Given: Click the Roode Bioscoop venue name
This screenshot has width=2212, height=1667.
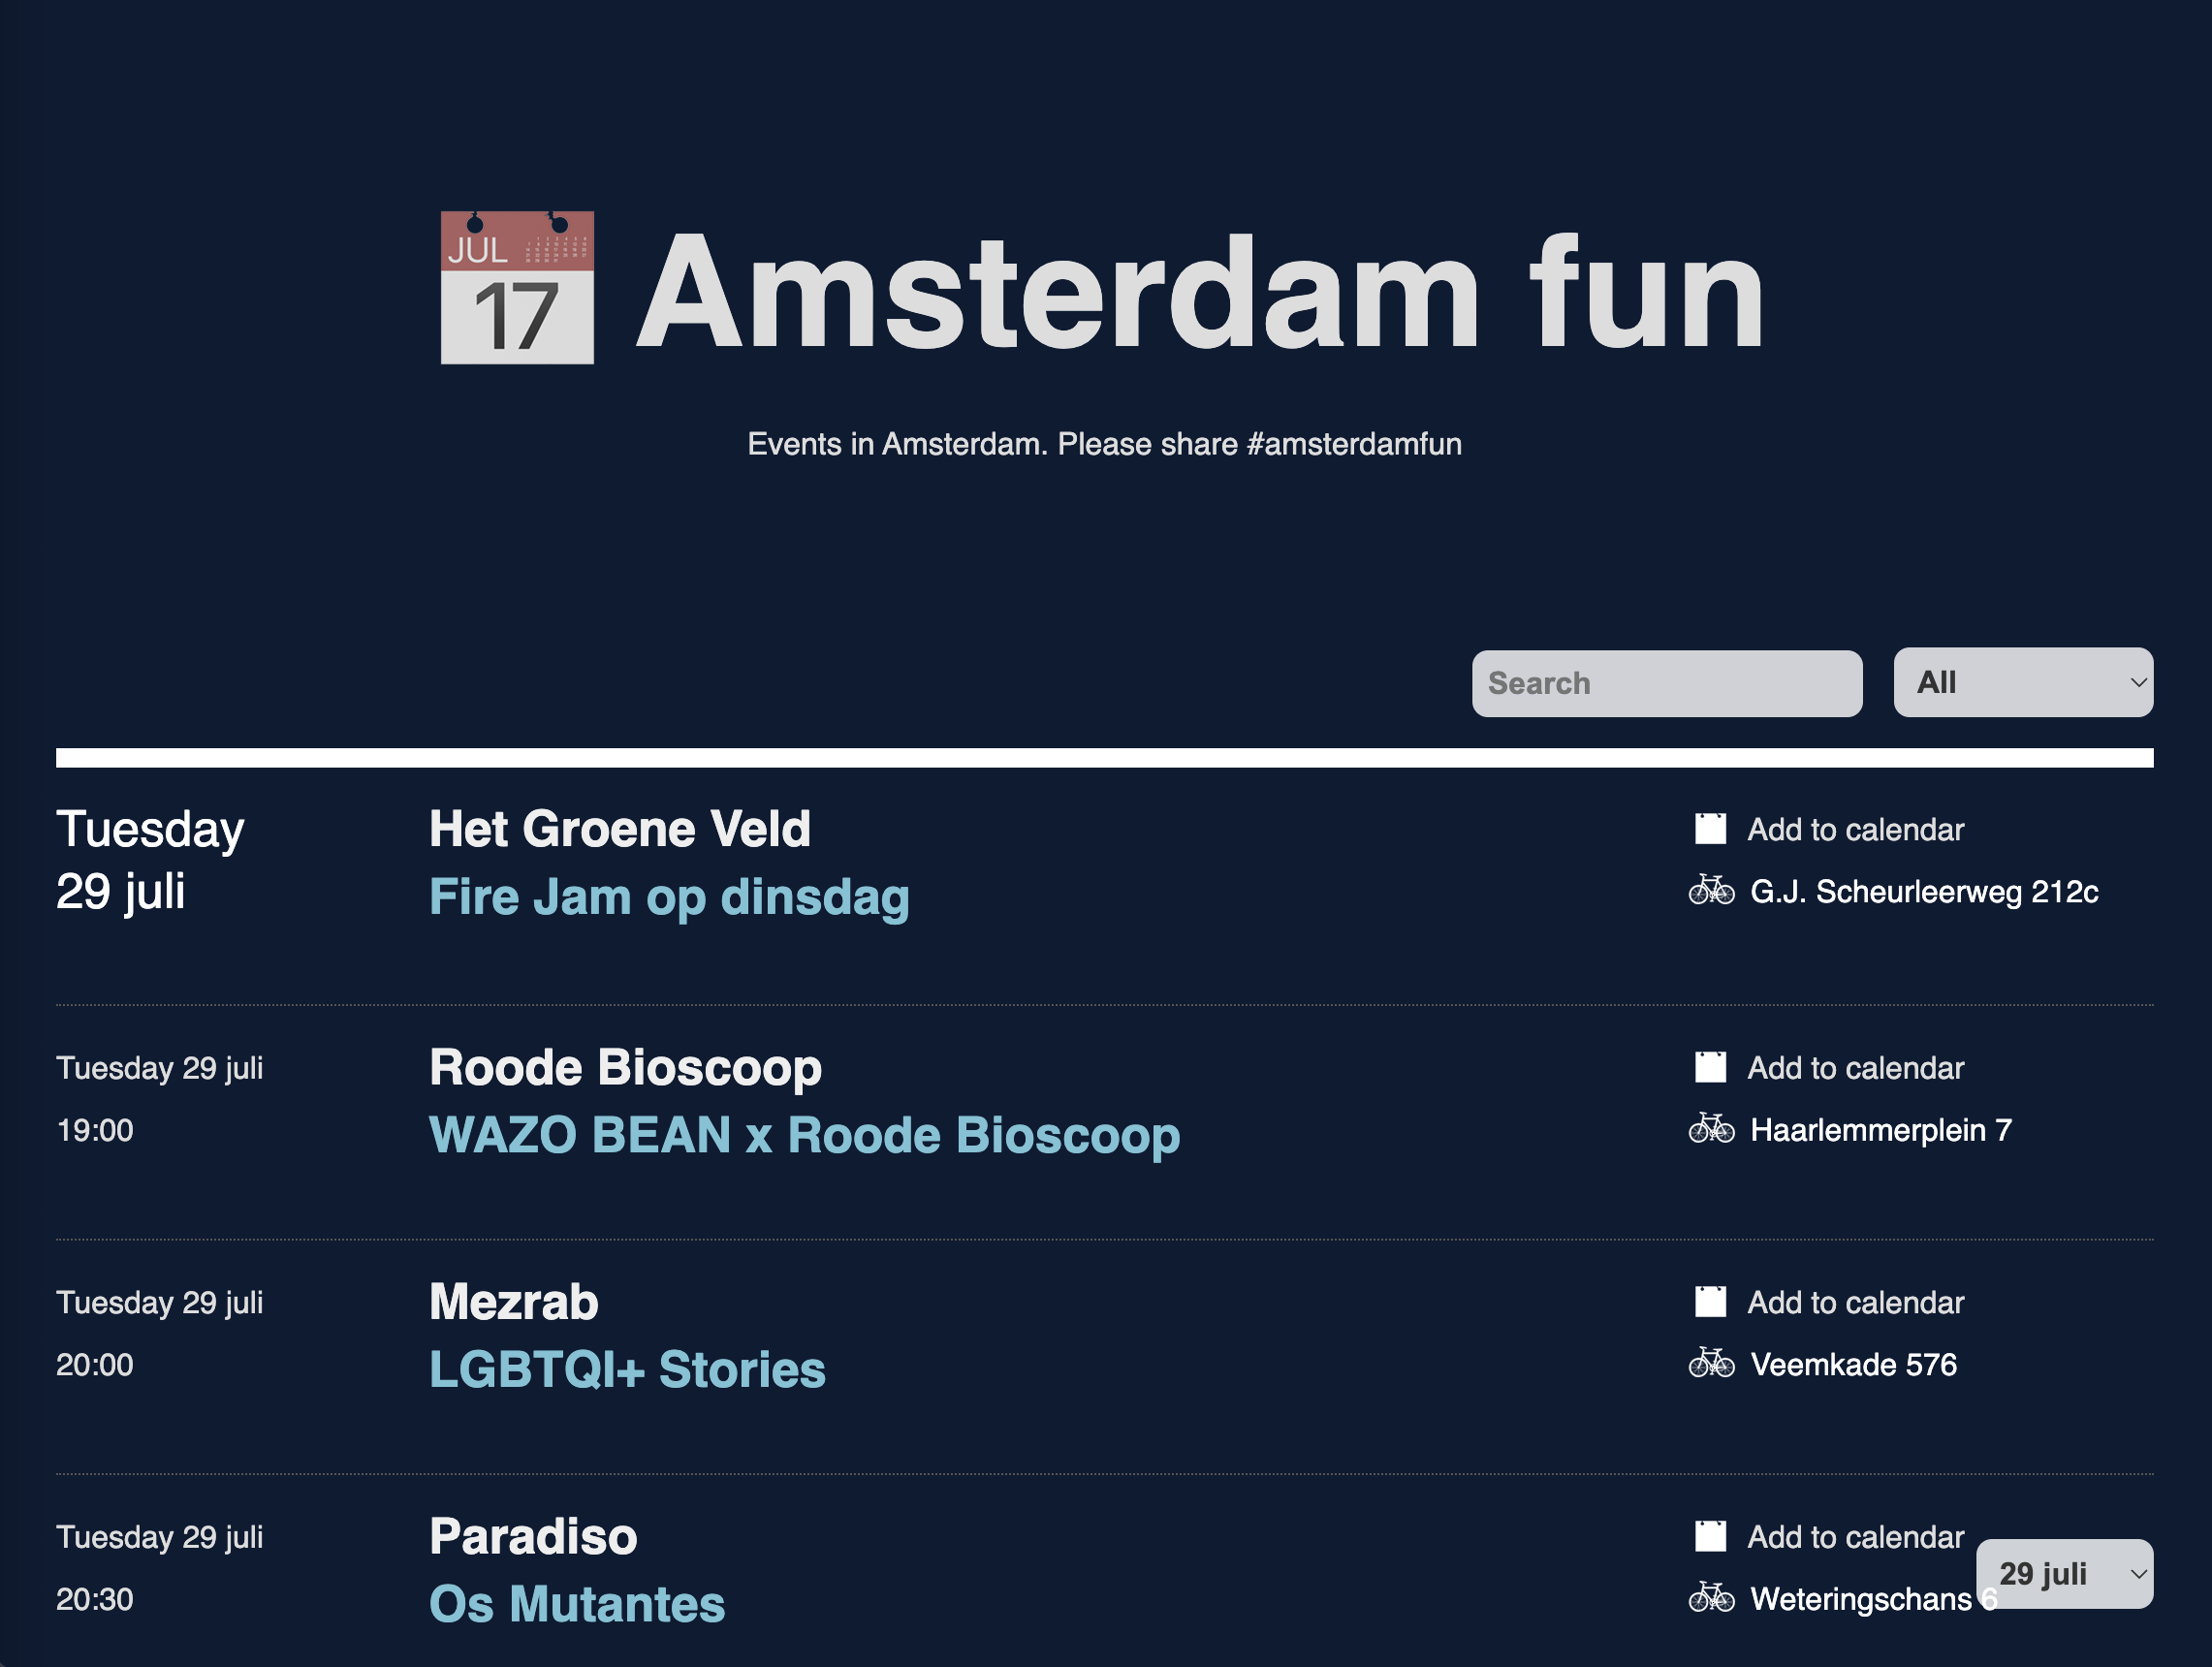Looking at the screenshot, I should tap(625, 1067).
